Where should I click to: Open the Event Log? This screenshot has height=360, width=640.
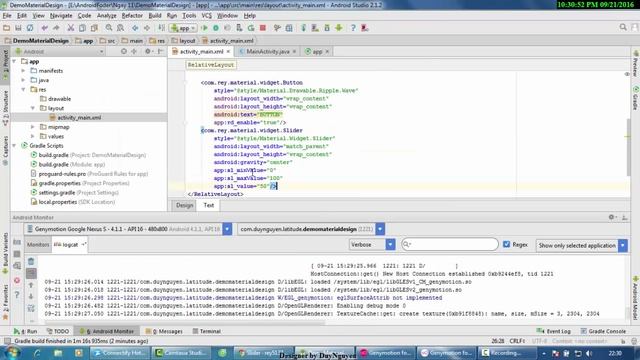[554, 331]
